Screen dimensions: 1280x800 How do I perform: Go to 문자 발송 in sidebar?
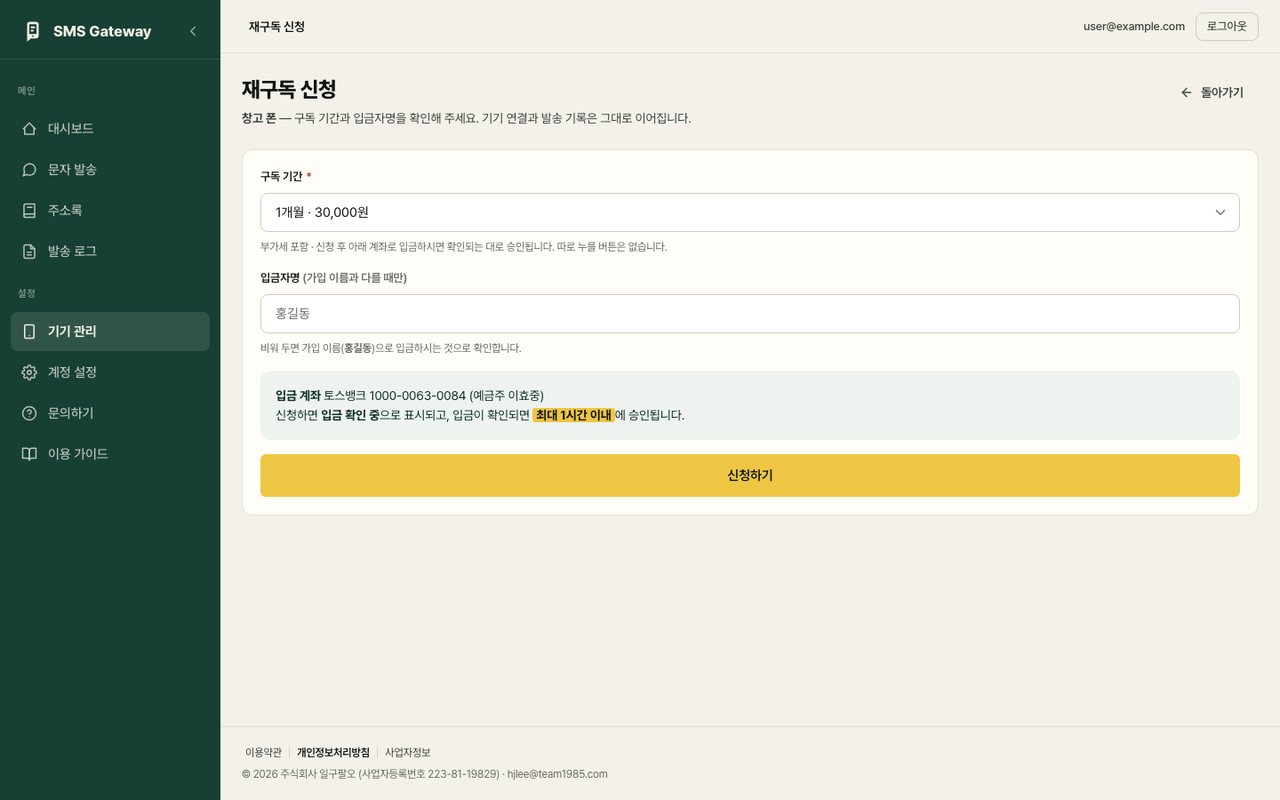[x=110, y=170]
